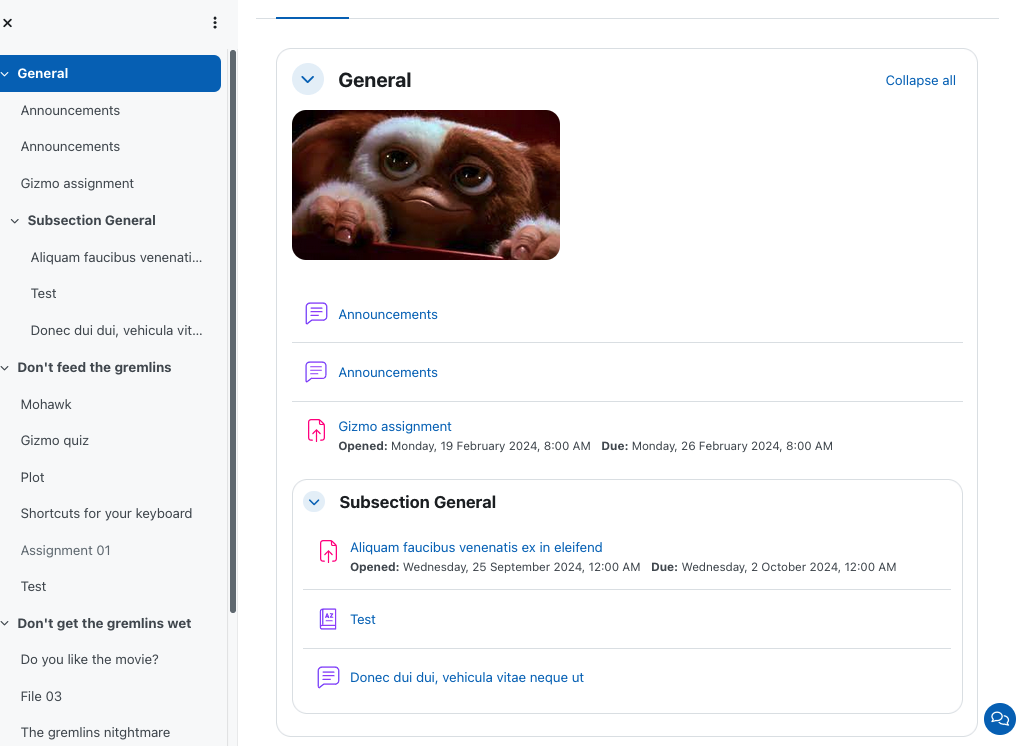Click the active tab underline at top
Screen dimensions: 1036x746
pyautogui.click(x=313, y=18)
